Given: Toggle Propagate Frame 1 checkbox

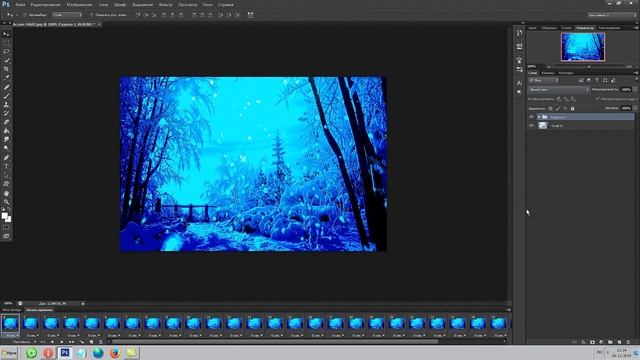Looking at the screenshot, I should 598,99.
